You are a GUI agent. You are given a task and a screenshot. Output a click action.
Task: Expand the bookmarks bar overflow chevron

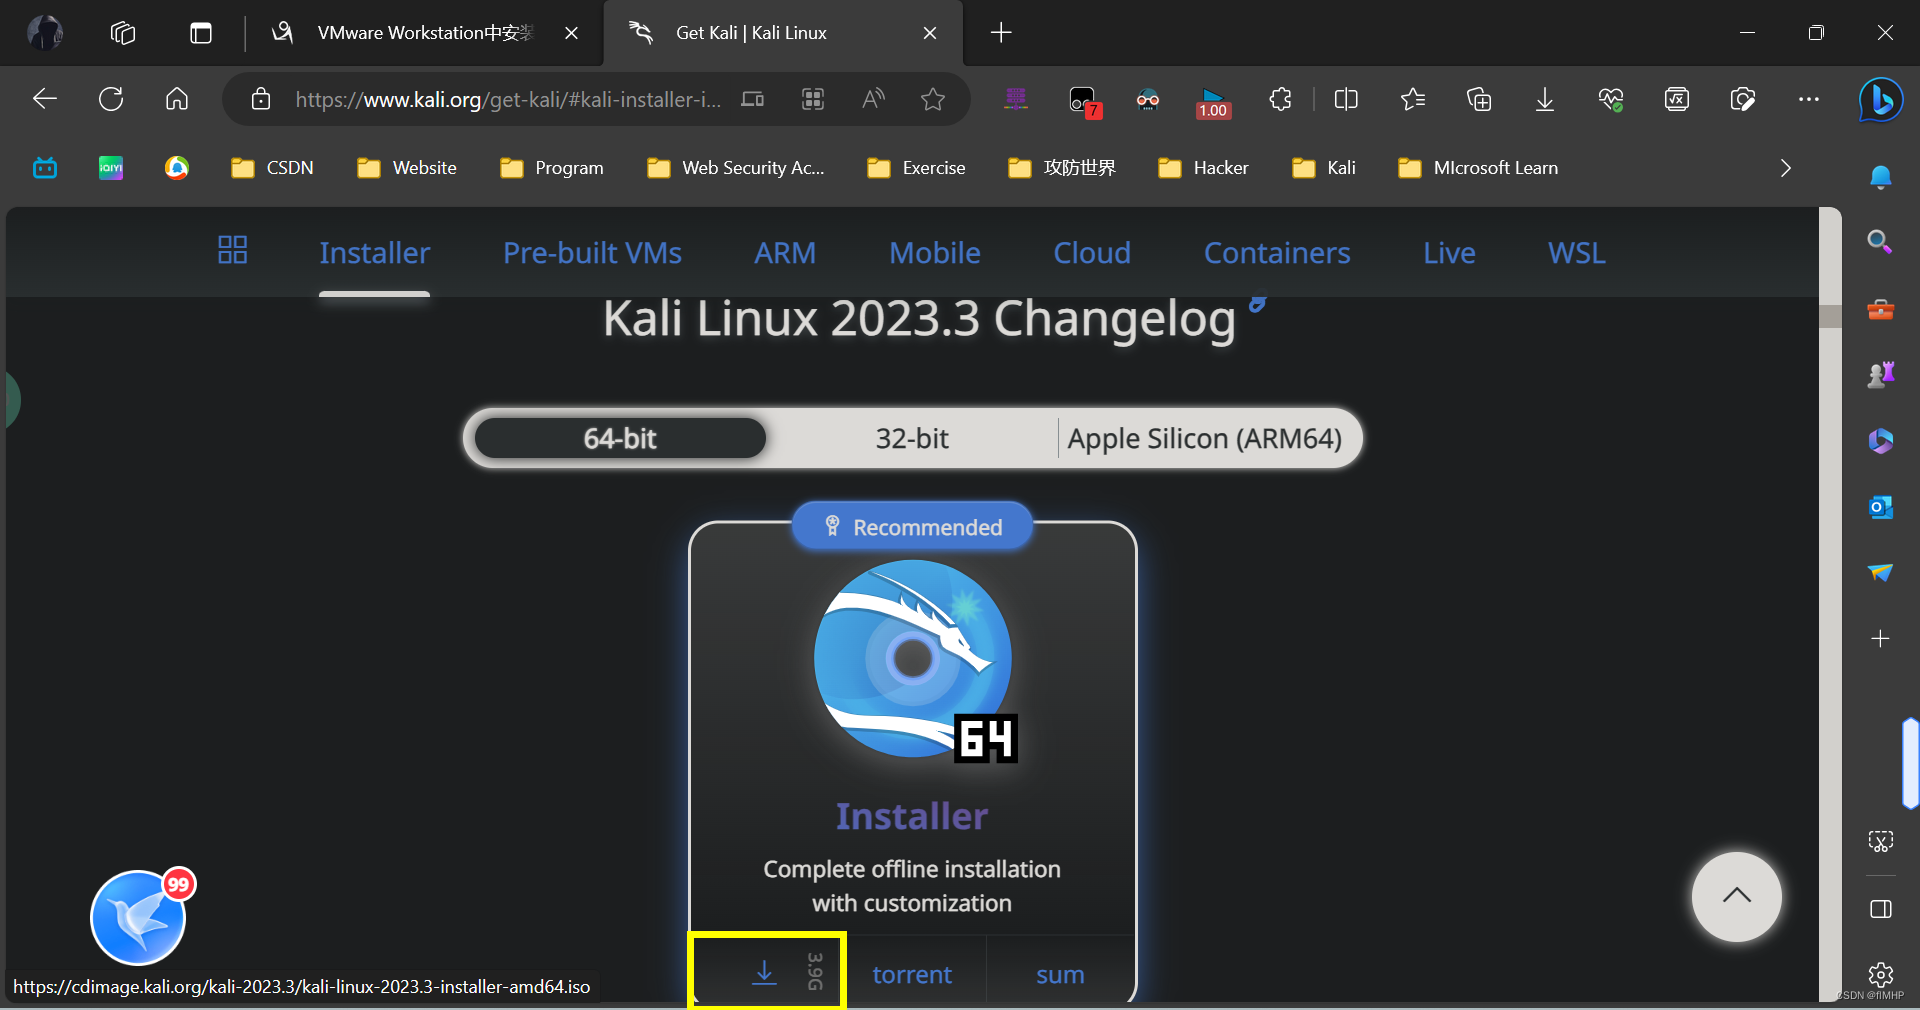tap(1785, 168)
